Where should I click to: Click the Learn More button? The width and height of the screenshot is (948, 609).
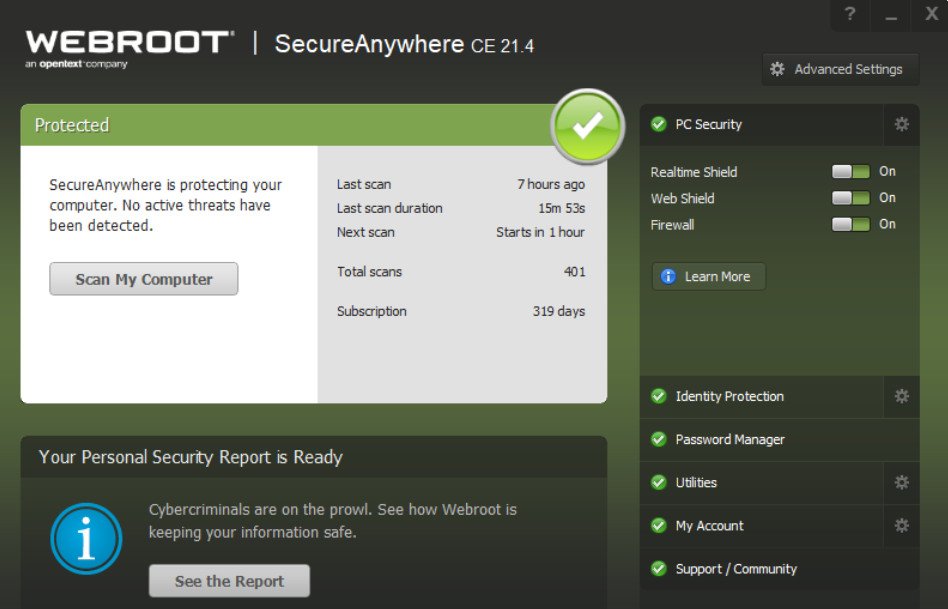click(709, 276)
